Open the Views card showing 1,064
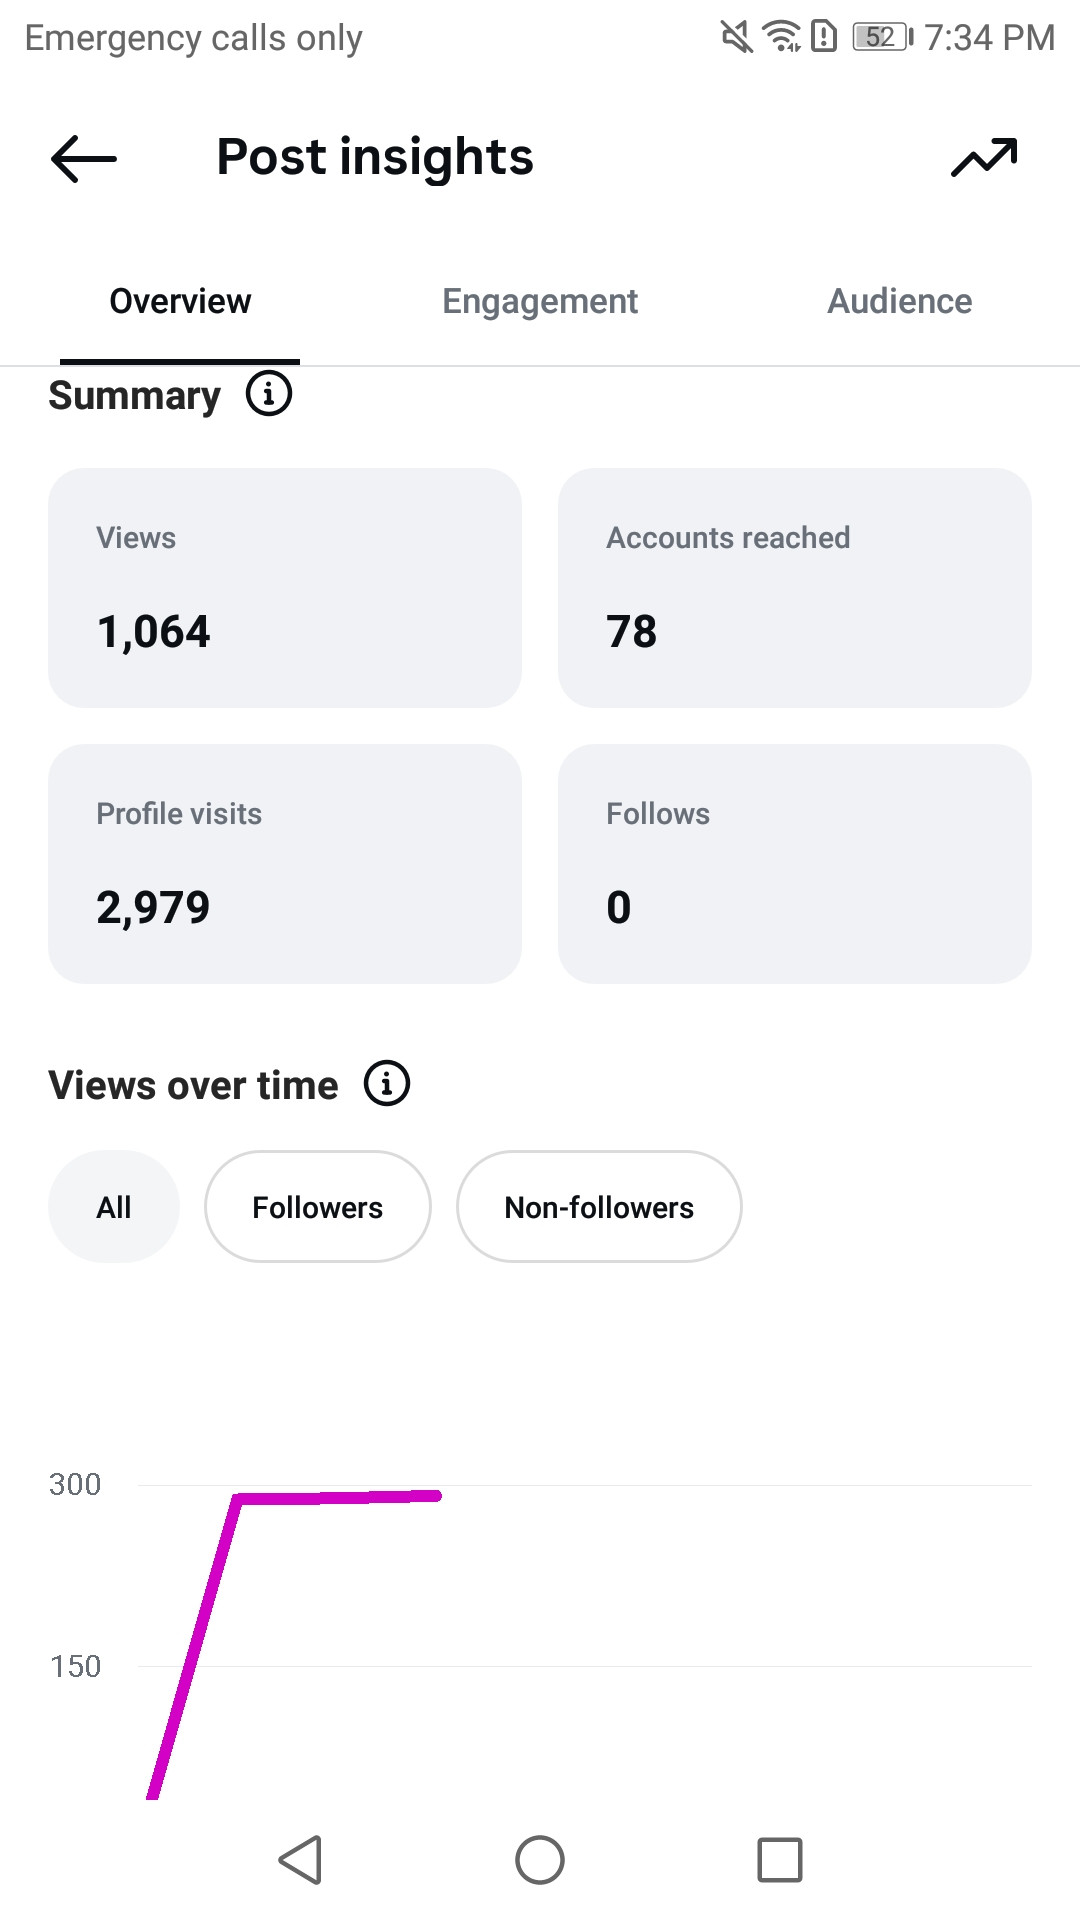1080x1920 pixels. pyautogui.click(x=285, y=588)
